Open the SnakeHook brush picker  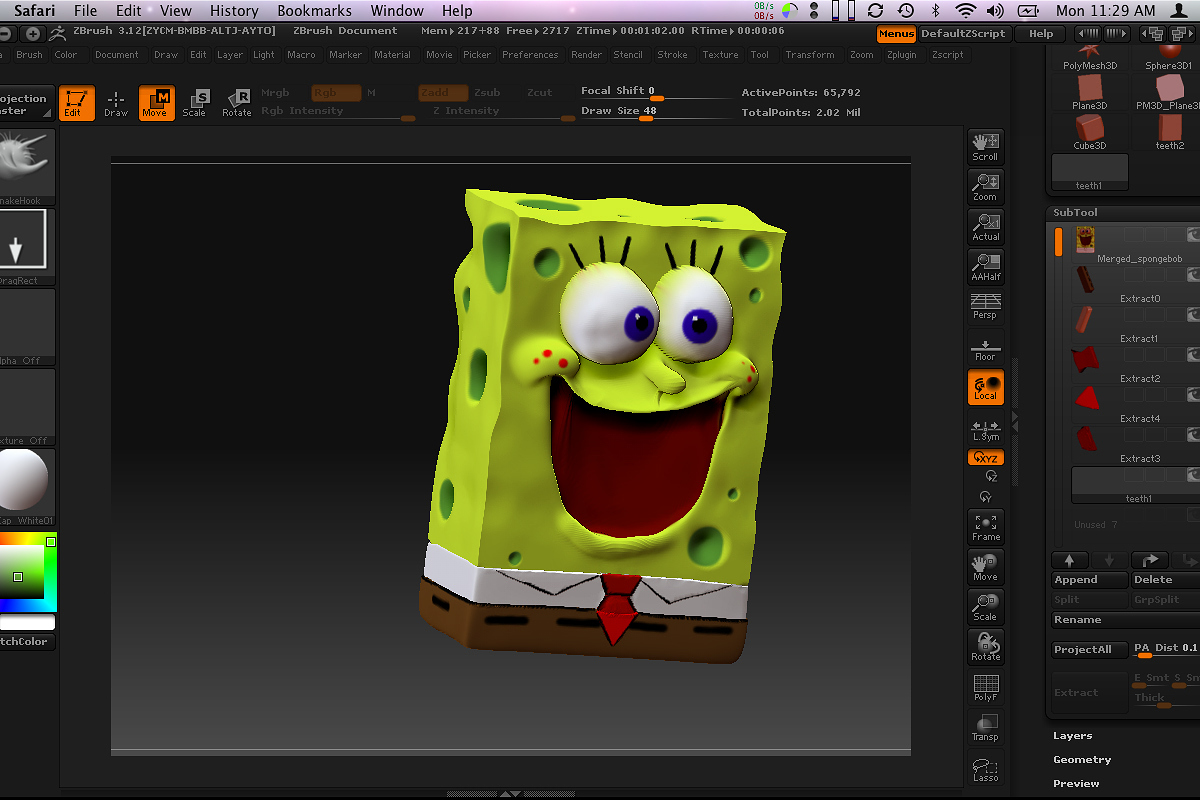tap(27, 167)
